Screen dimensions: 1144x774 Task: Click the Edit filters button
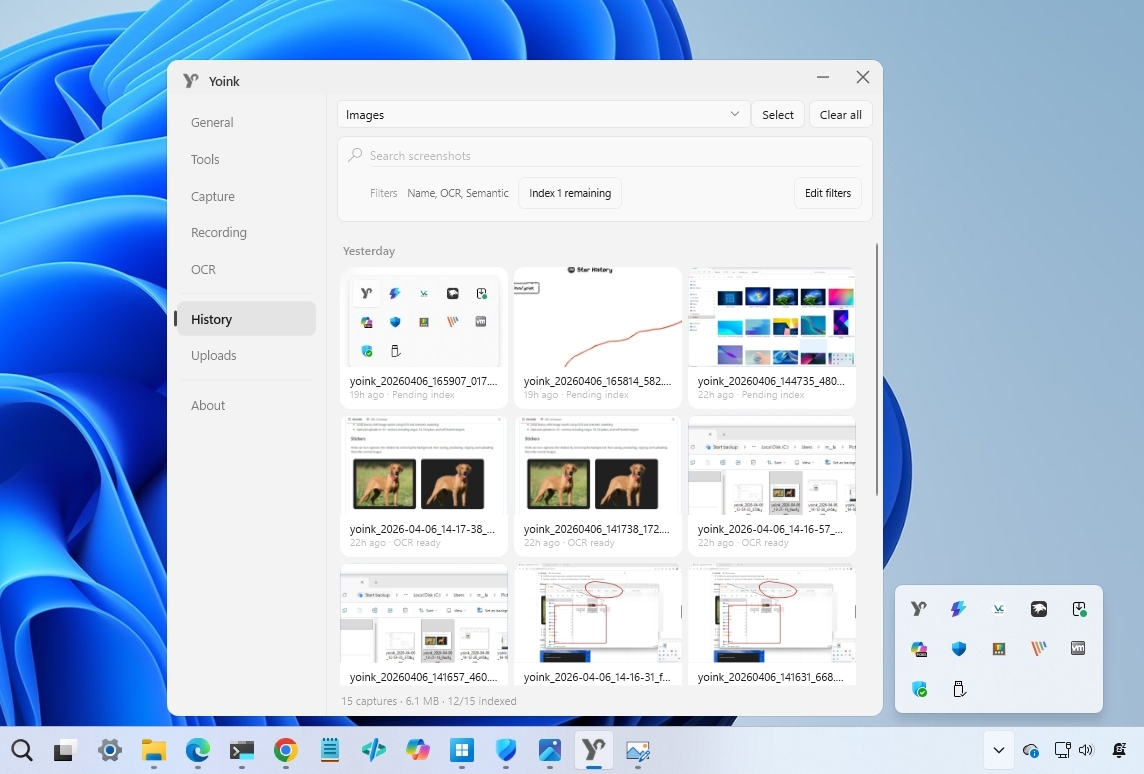tap(827, 193)
